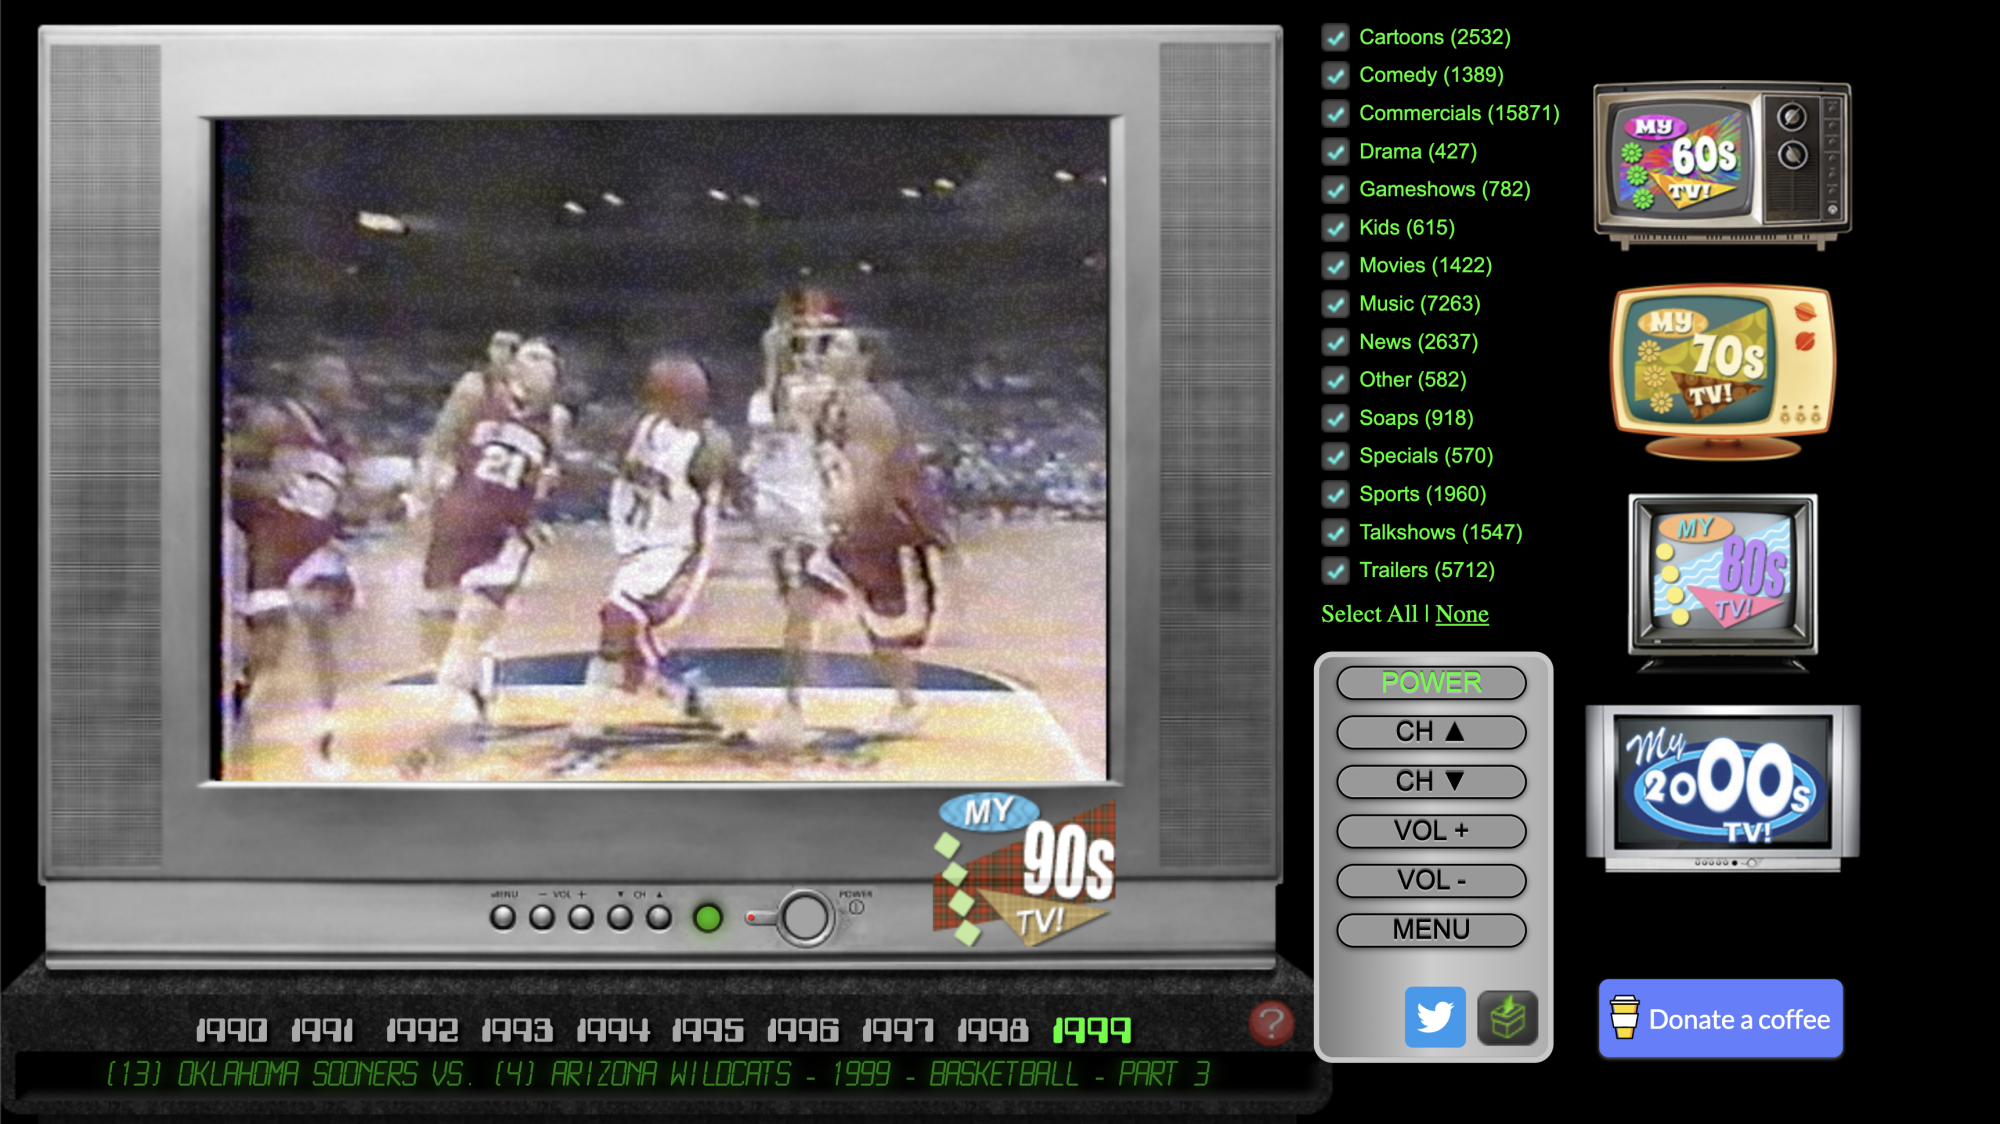Click the green box icon beside Twitter
The image size is (2000, 1124).
(x=1508, y=1018)
